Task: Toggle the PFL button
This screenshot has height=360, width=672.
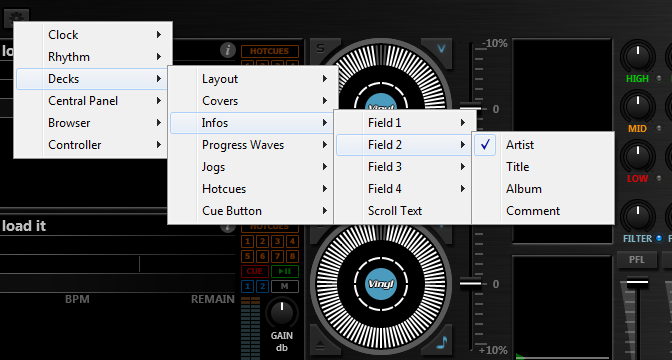Action: [x=637, y=260]
